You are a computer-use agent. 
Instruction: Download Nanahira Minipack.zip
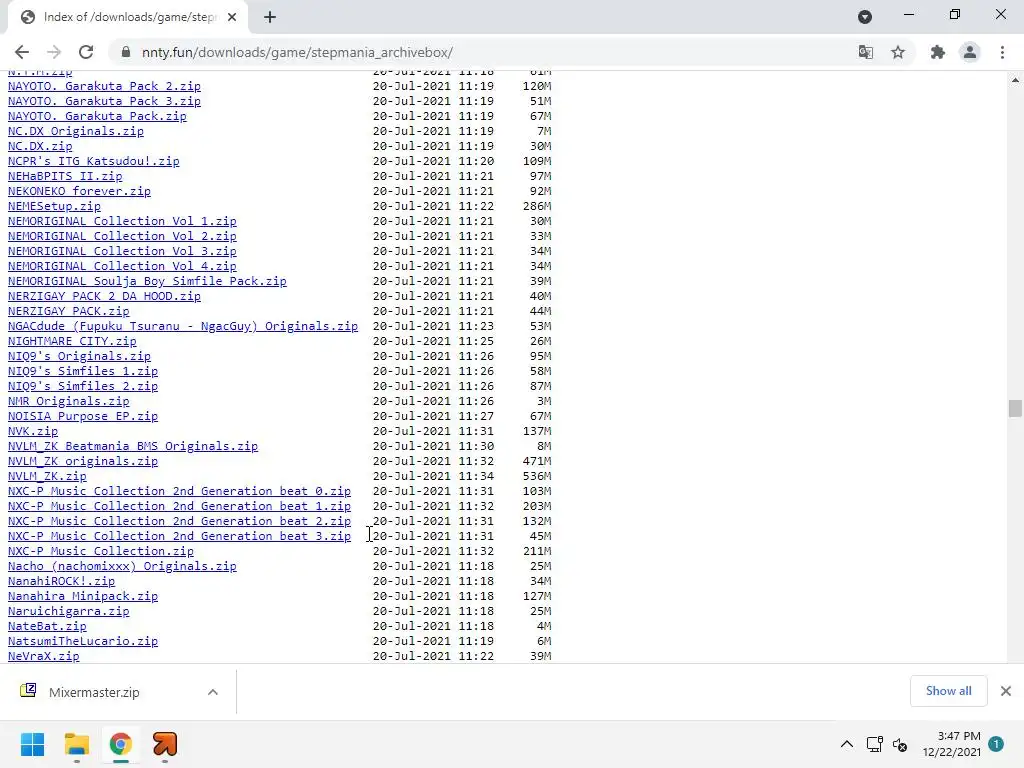(x=83, y=597)
